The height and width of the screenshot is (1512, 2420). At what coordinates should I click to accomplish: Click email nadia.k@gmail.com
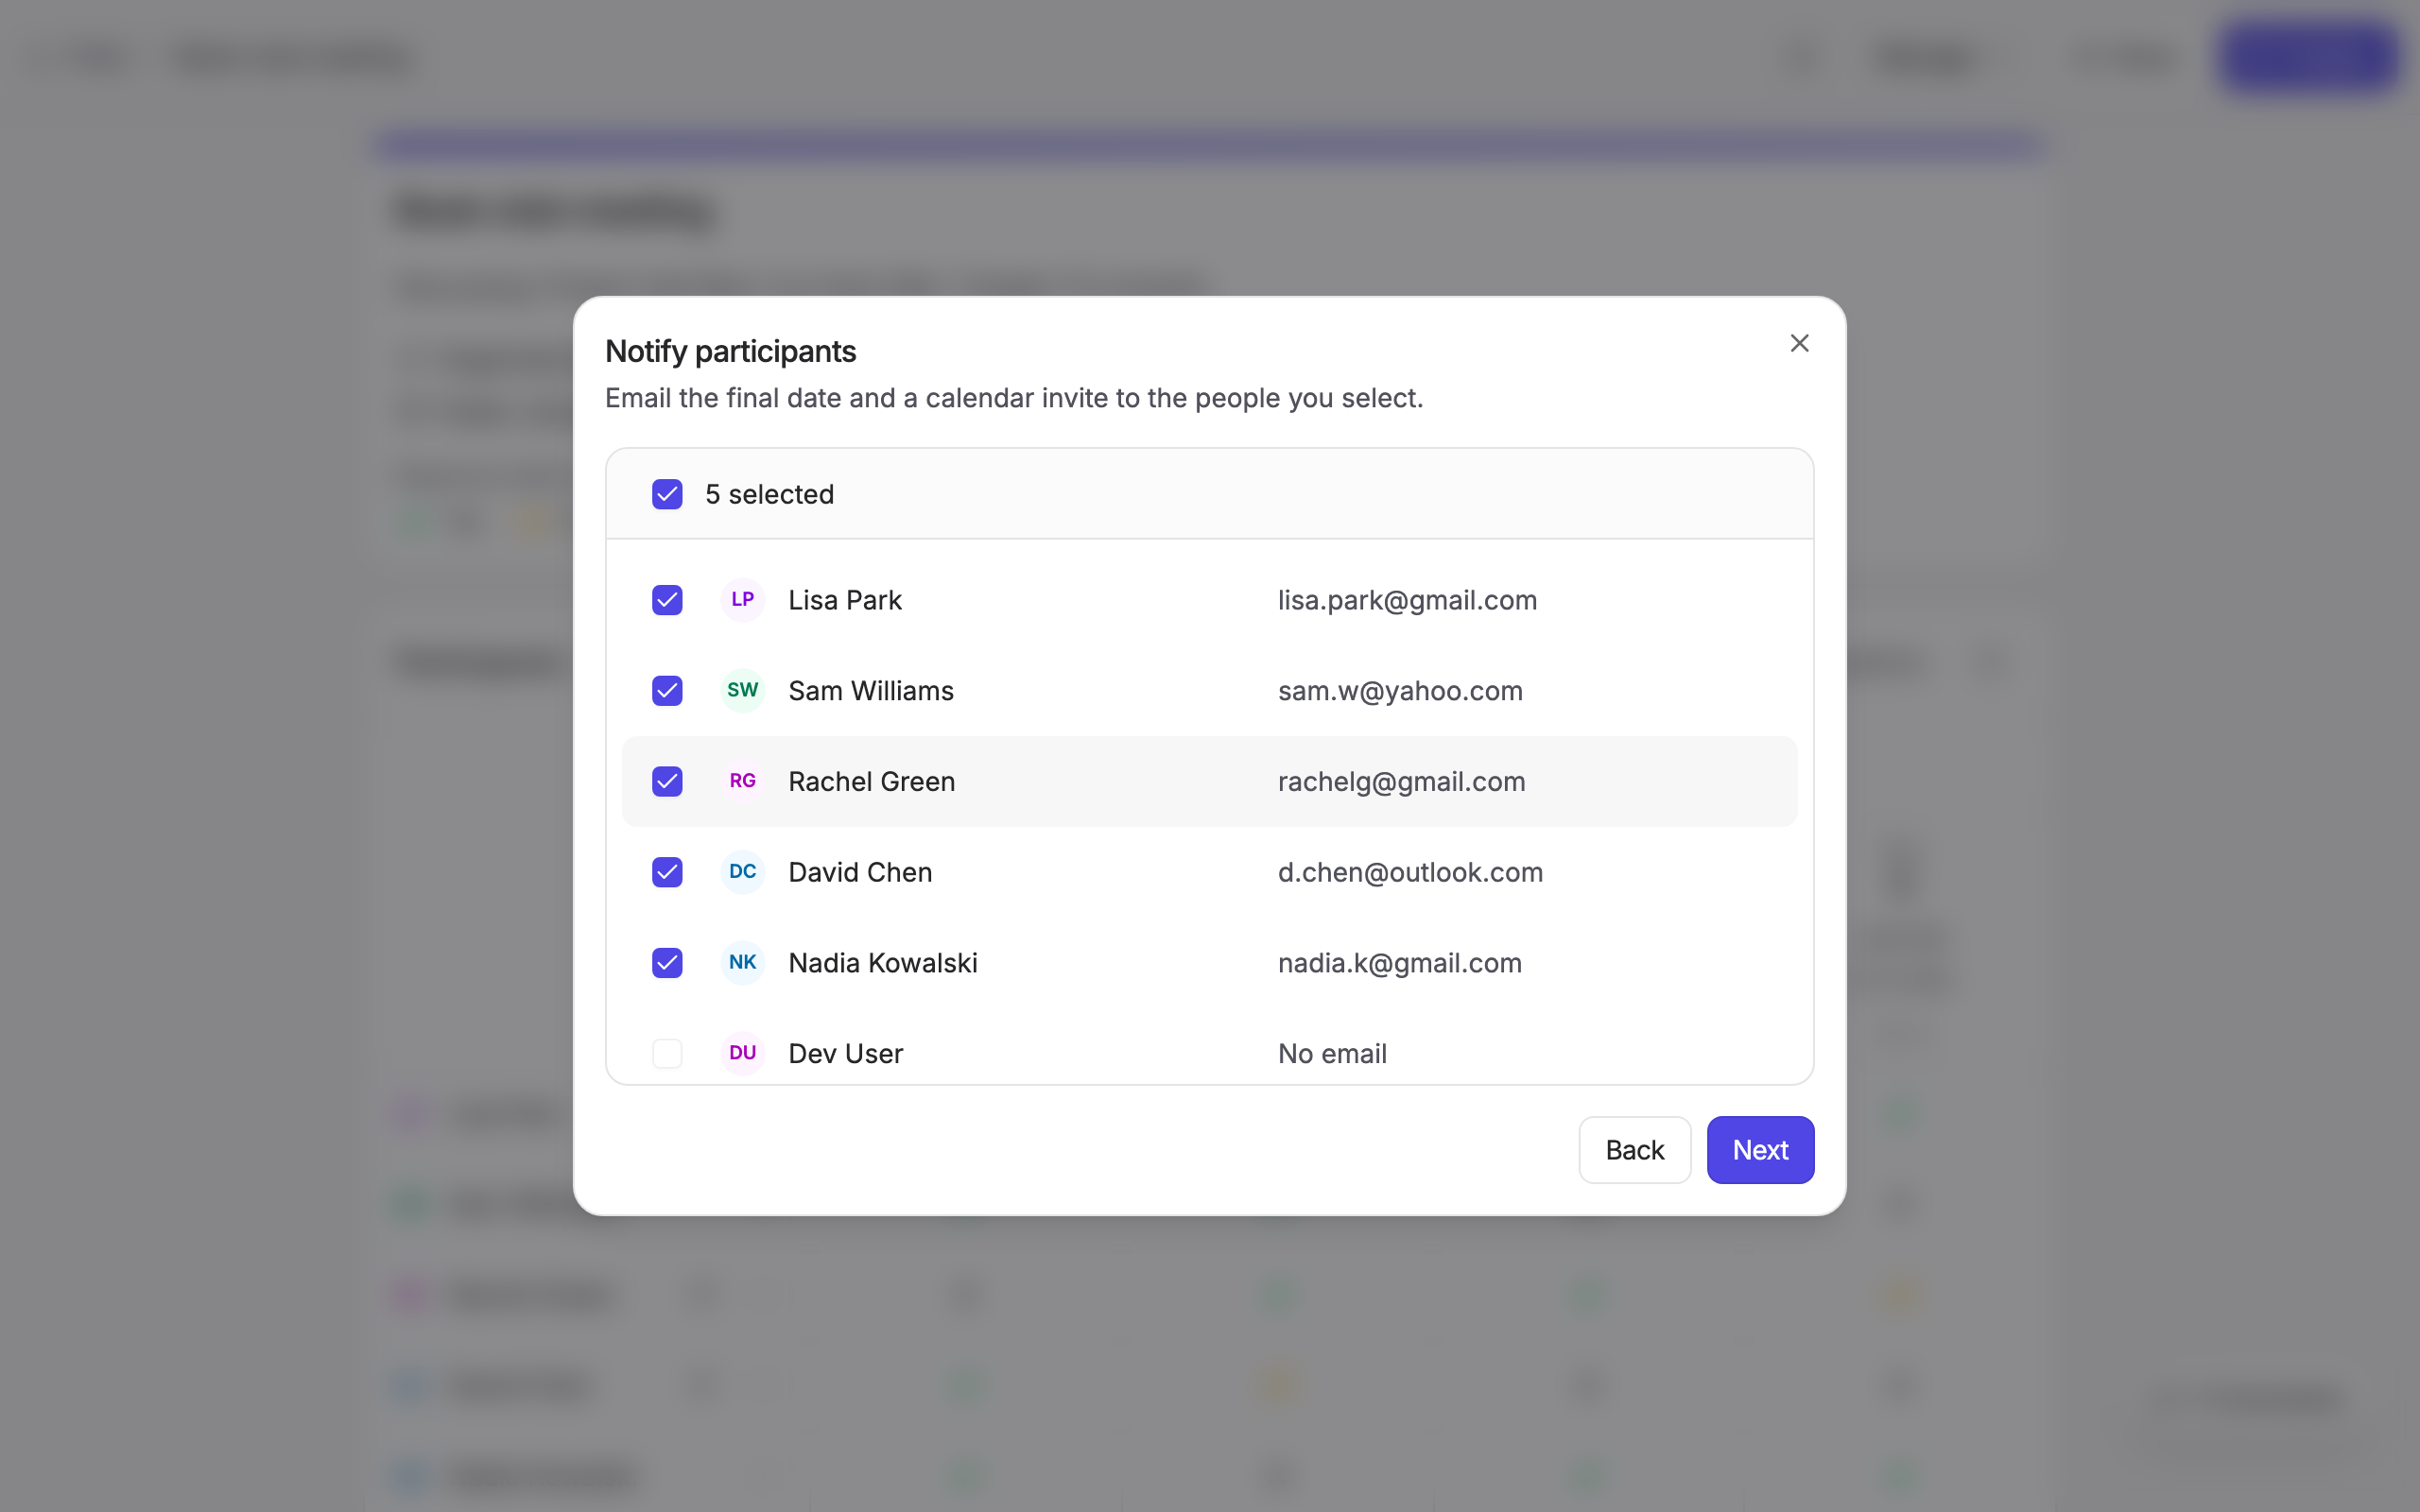click(x=1400, y=963)
